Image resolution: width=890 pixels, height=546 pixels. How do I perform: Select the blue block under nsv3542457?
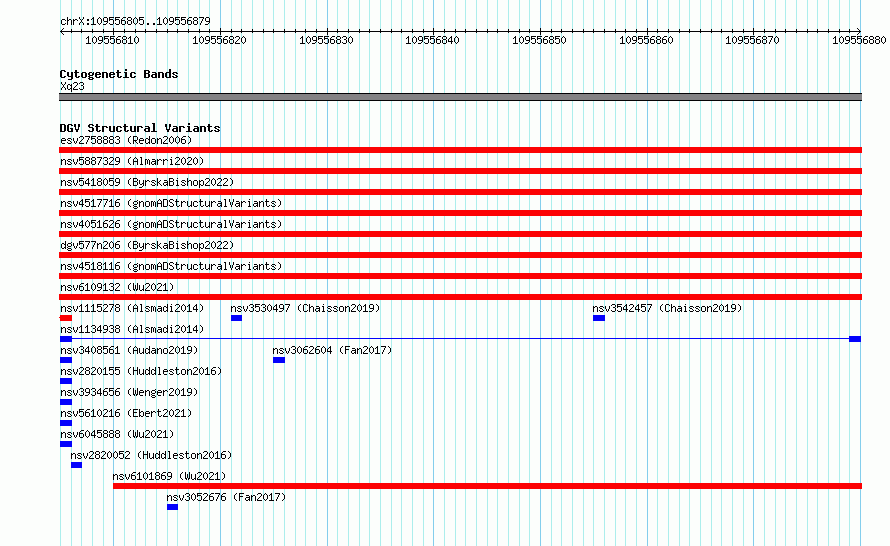click(599, 318)
